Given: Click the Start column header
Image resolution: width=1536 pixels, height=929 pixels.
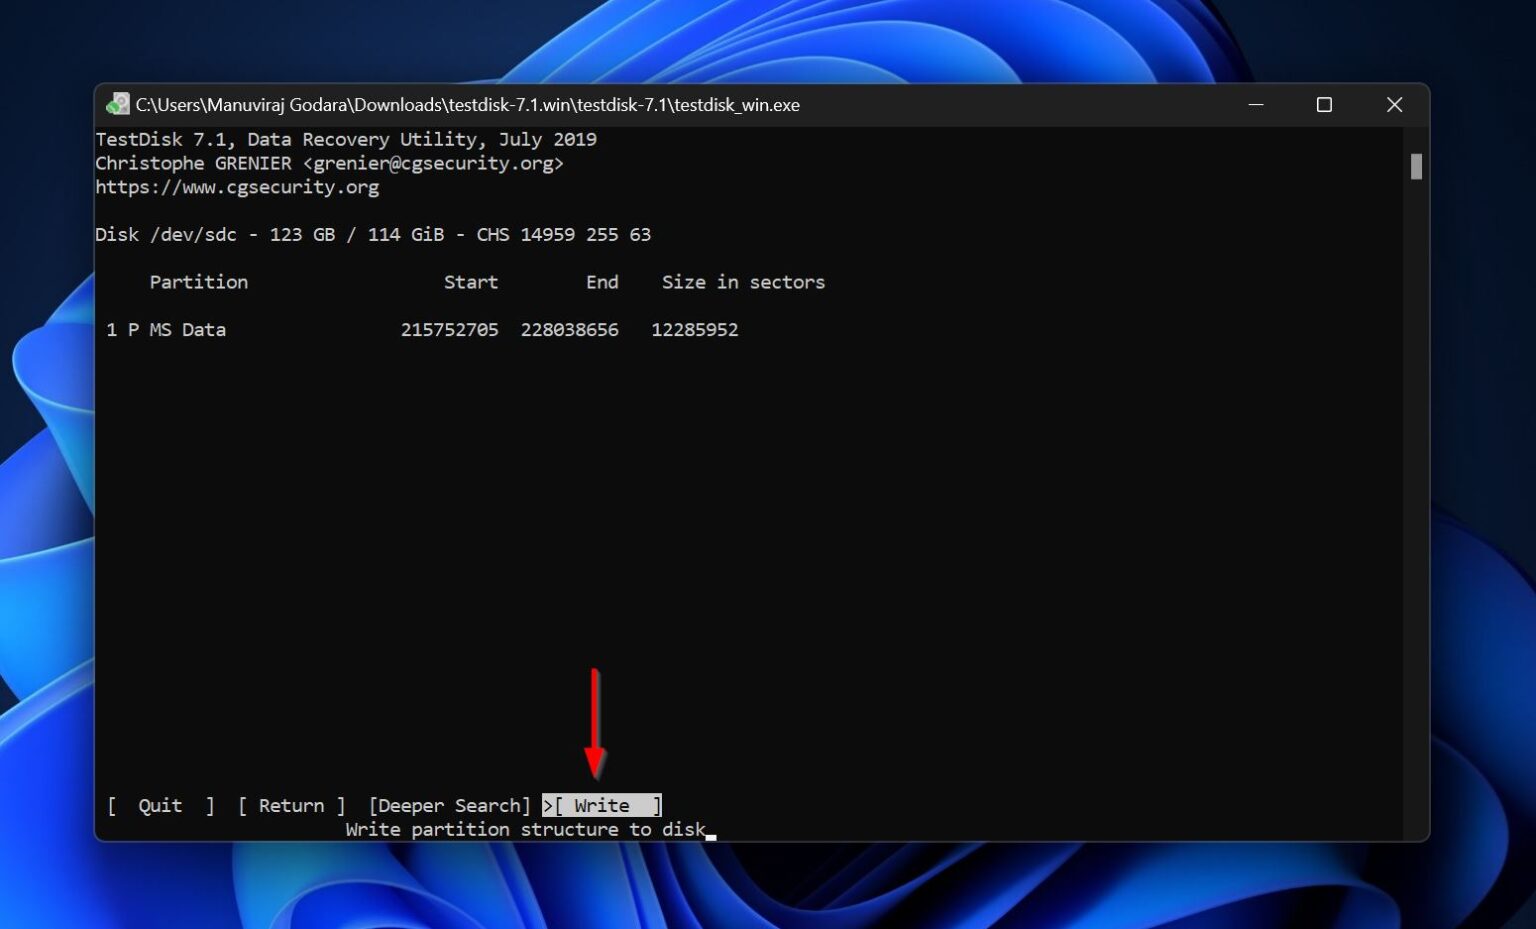Looking at the screenshot, I should pyautogui.click(x=471, y=282).
